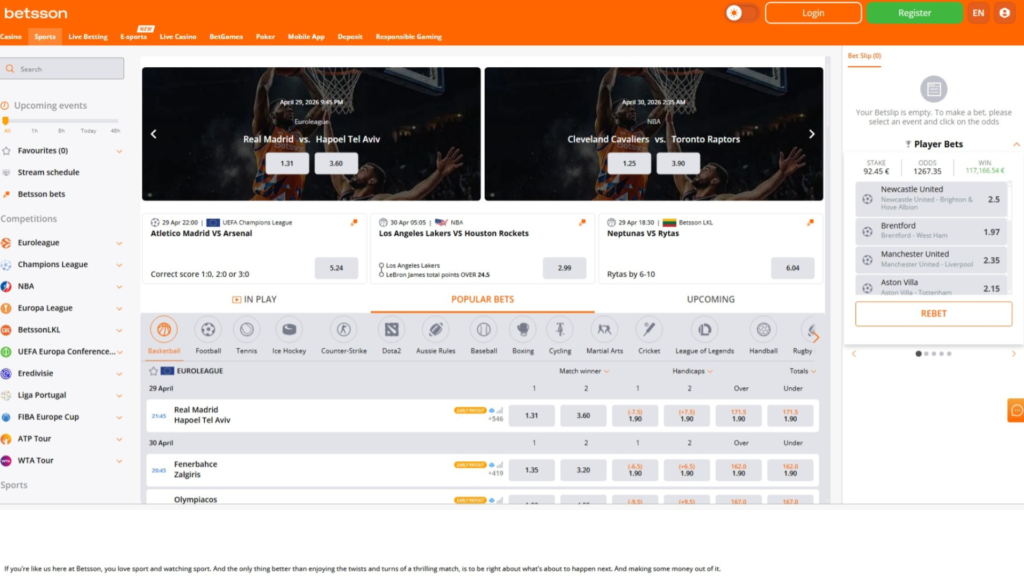Select the Basketball sport icon
Viewport: 1024px width, 576px height.
coord(164,330)
